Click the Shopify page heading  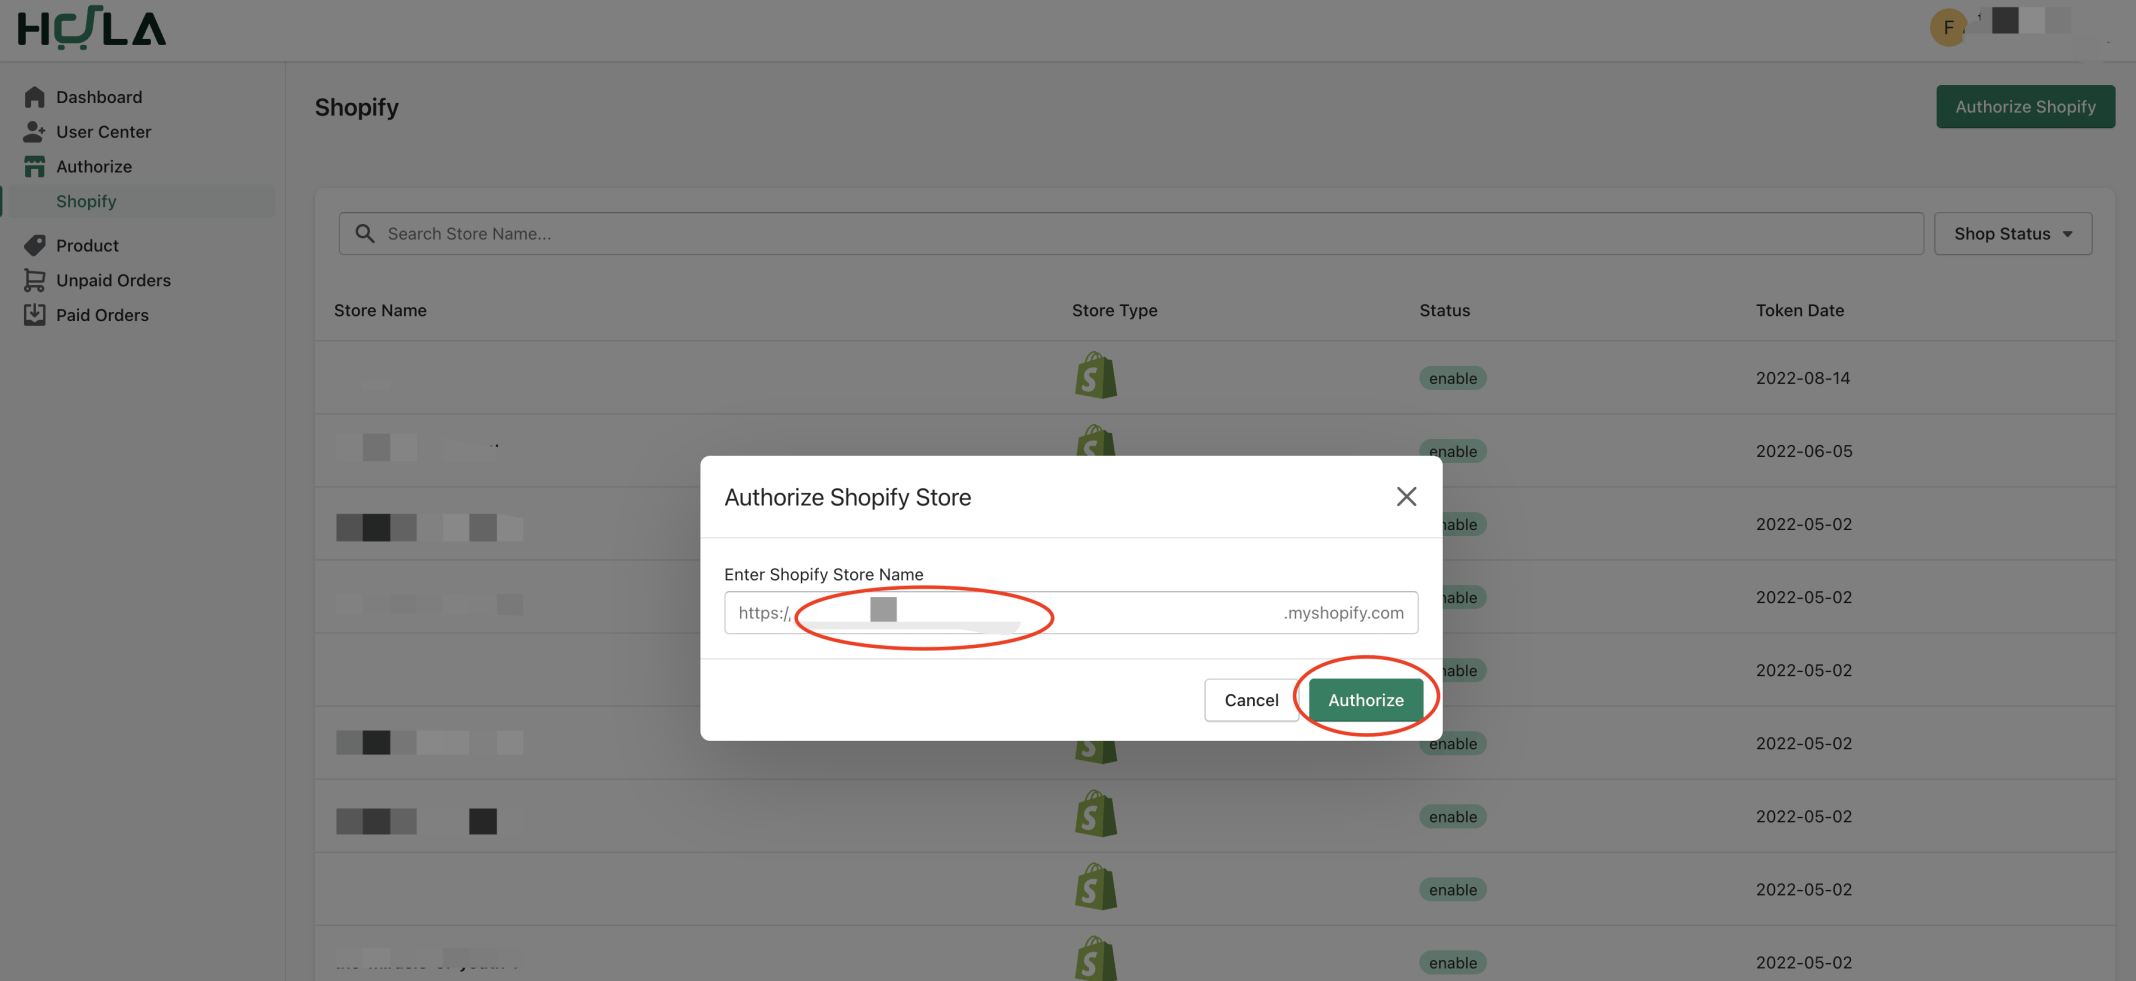(356, 108)
